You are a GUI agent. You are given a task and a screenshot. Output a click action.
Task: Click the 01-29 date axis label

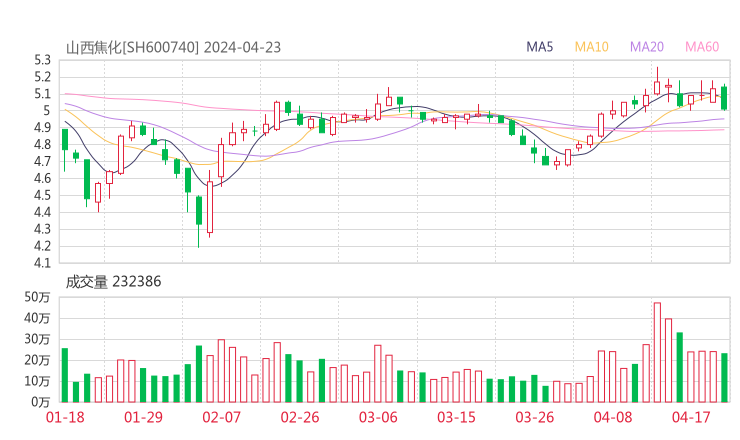(x=143, y=417)
